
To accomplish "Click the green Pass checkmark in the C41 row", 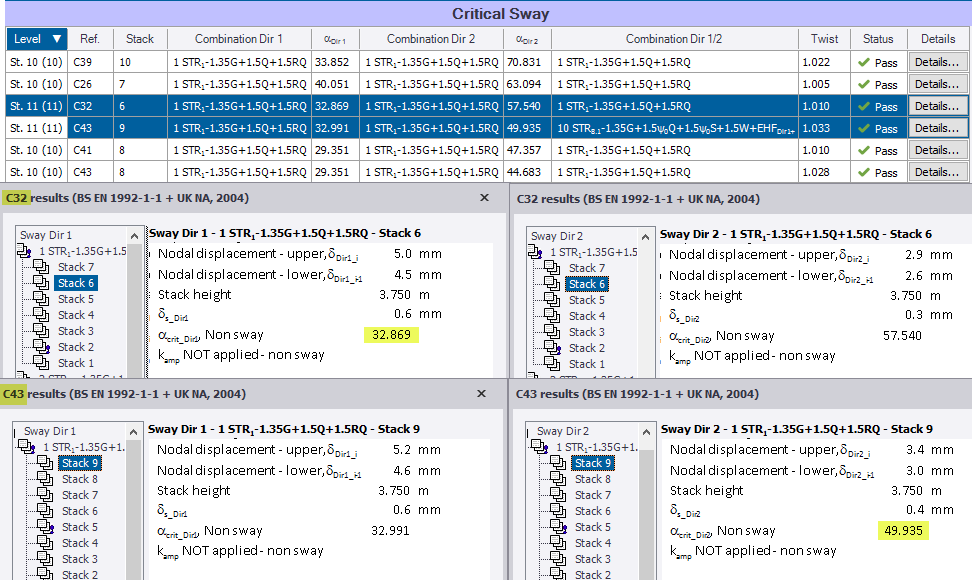I will tap(863, 150).
